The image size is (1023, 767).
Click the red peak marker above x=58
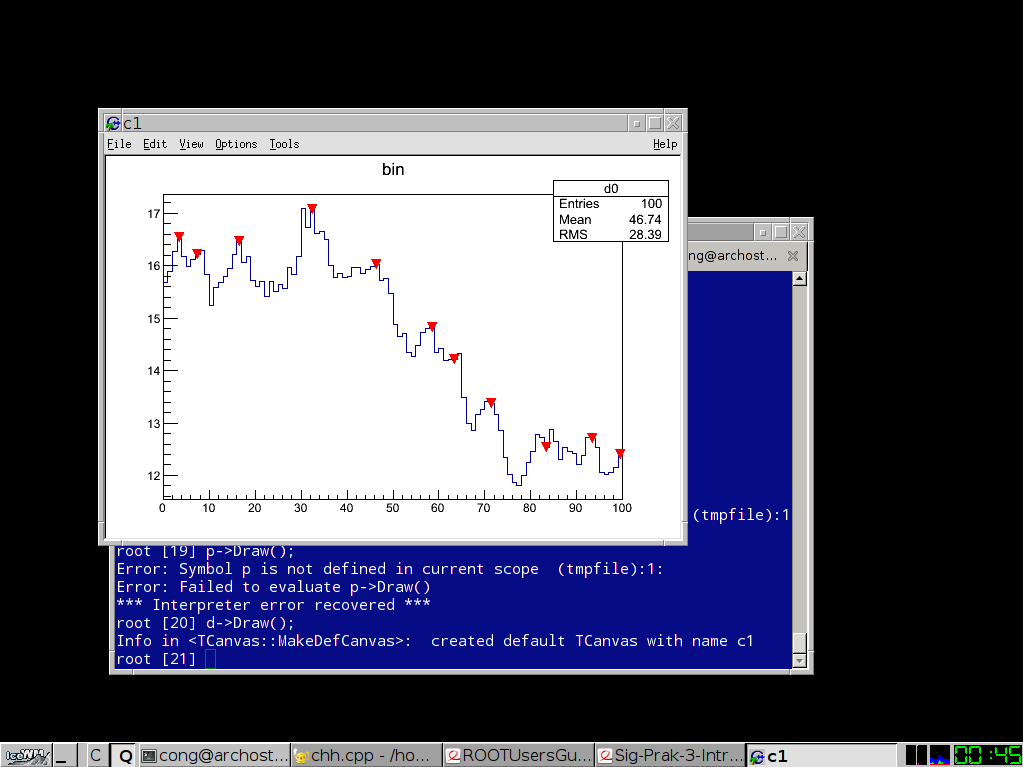[x=432, y=326]
